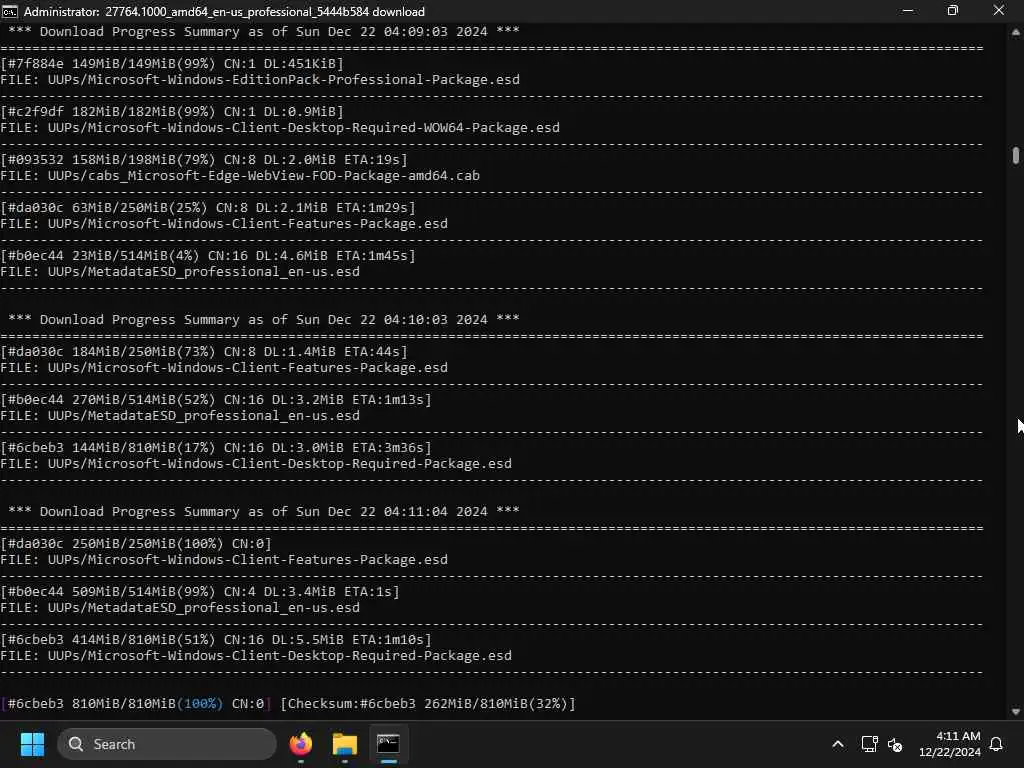The image size is (1024, 768).
Task: Click the #da030c 63MiB/250MiB(25%) line
Action: [x=208, y=208]
